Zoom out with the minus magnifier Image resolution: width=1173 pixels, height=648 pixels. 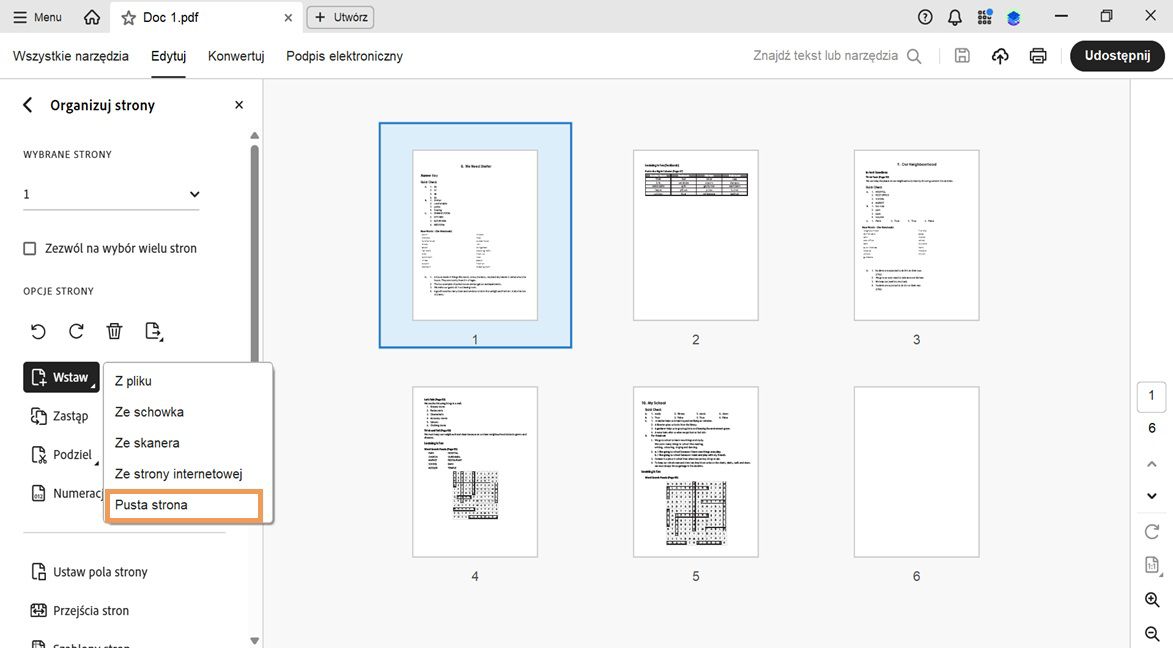1152,635
